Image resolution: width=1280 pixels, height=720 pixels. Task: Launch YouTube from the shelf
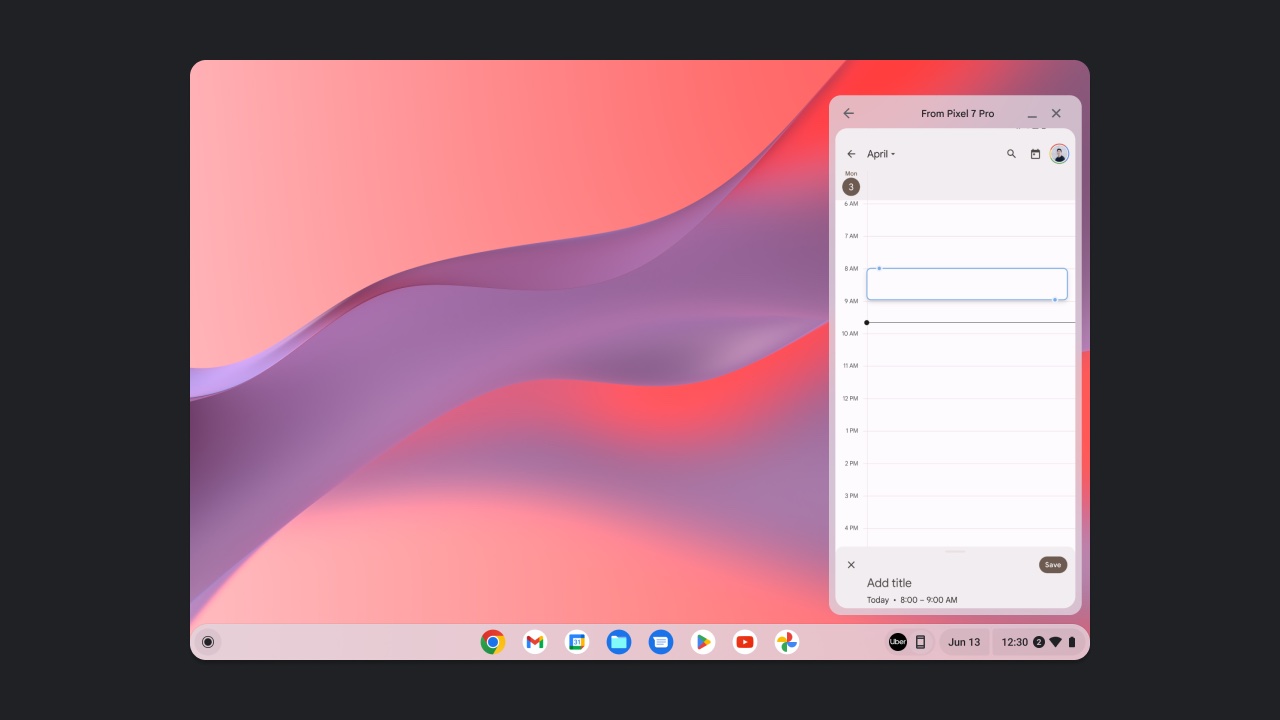click(x=745, y=642)
